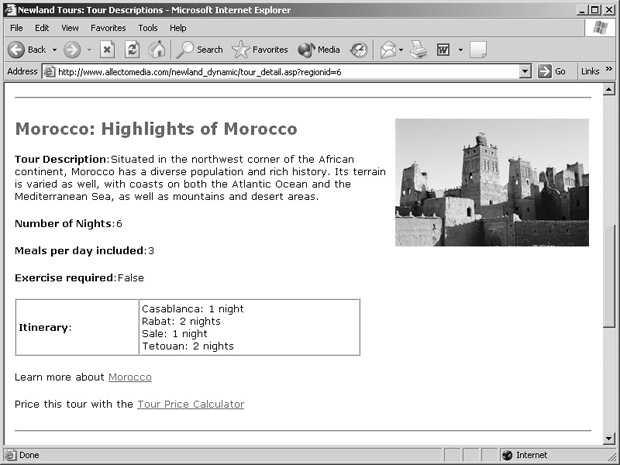Click the Number of Nights label
Image resolution: width=620 pixels, height=465 pixels.
point(65,224)
